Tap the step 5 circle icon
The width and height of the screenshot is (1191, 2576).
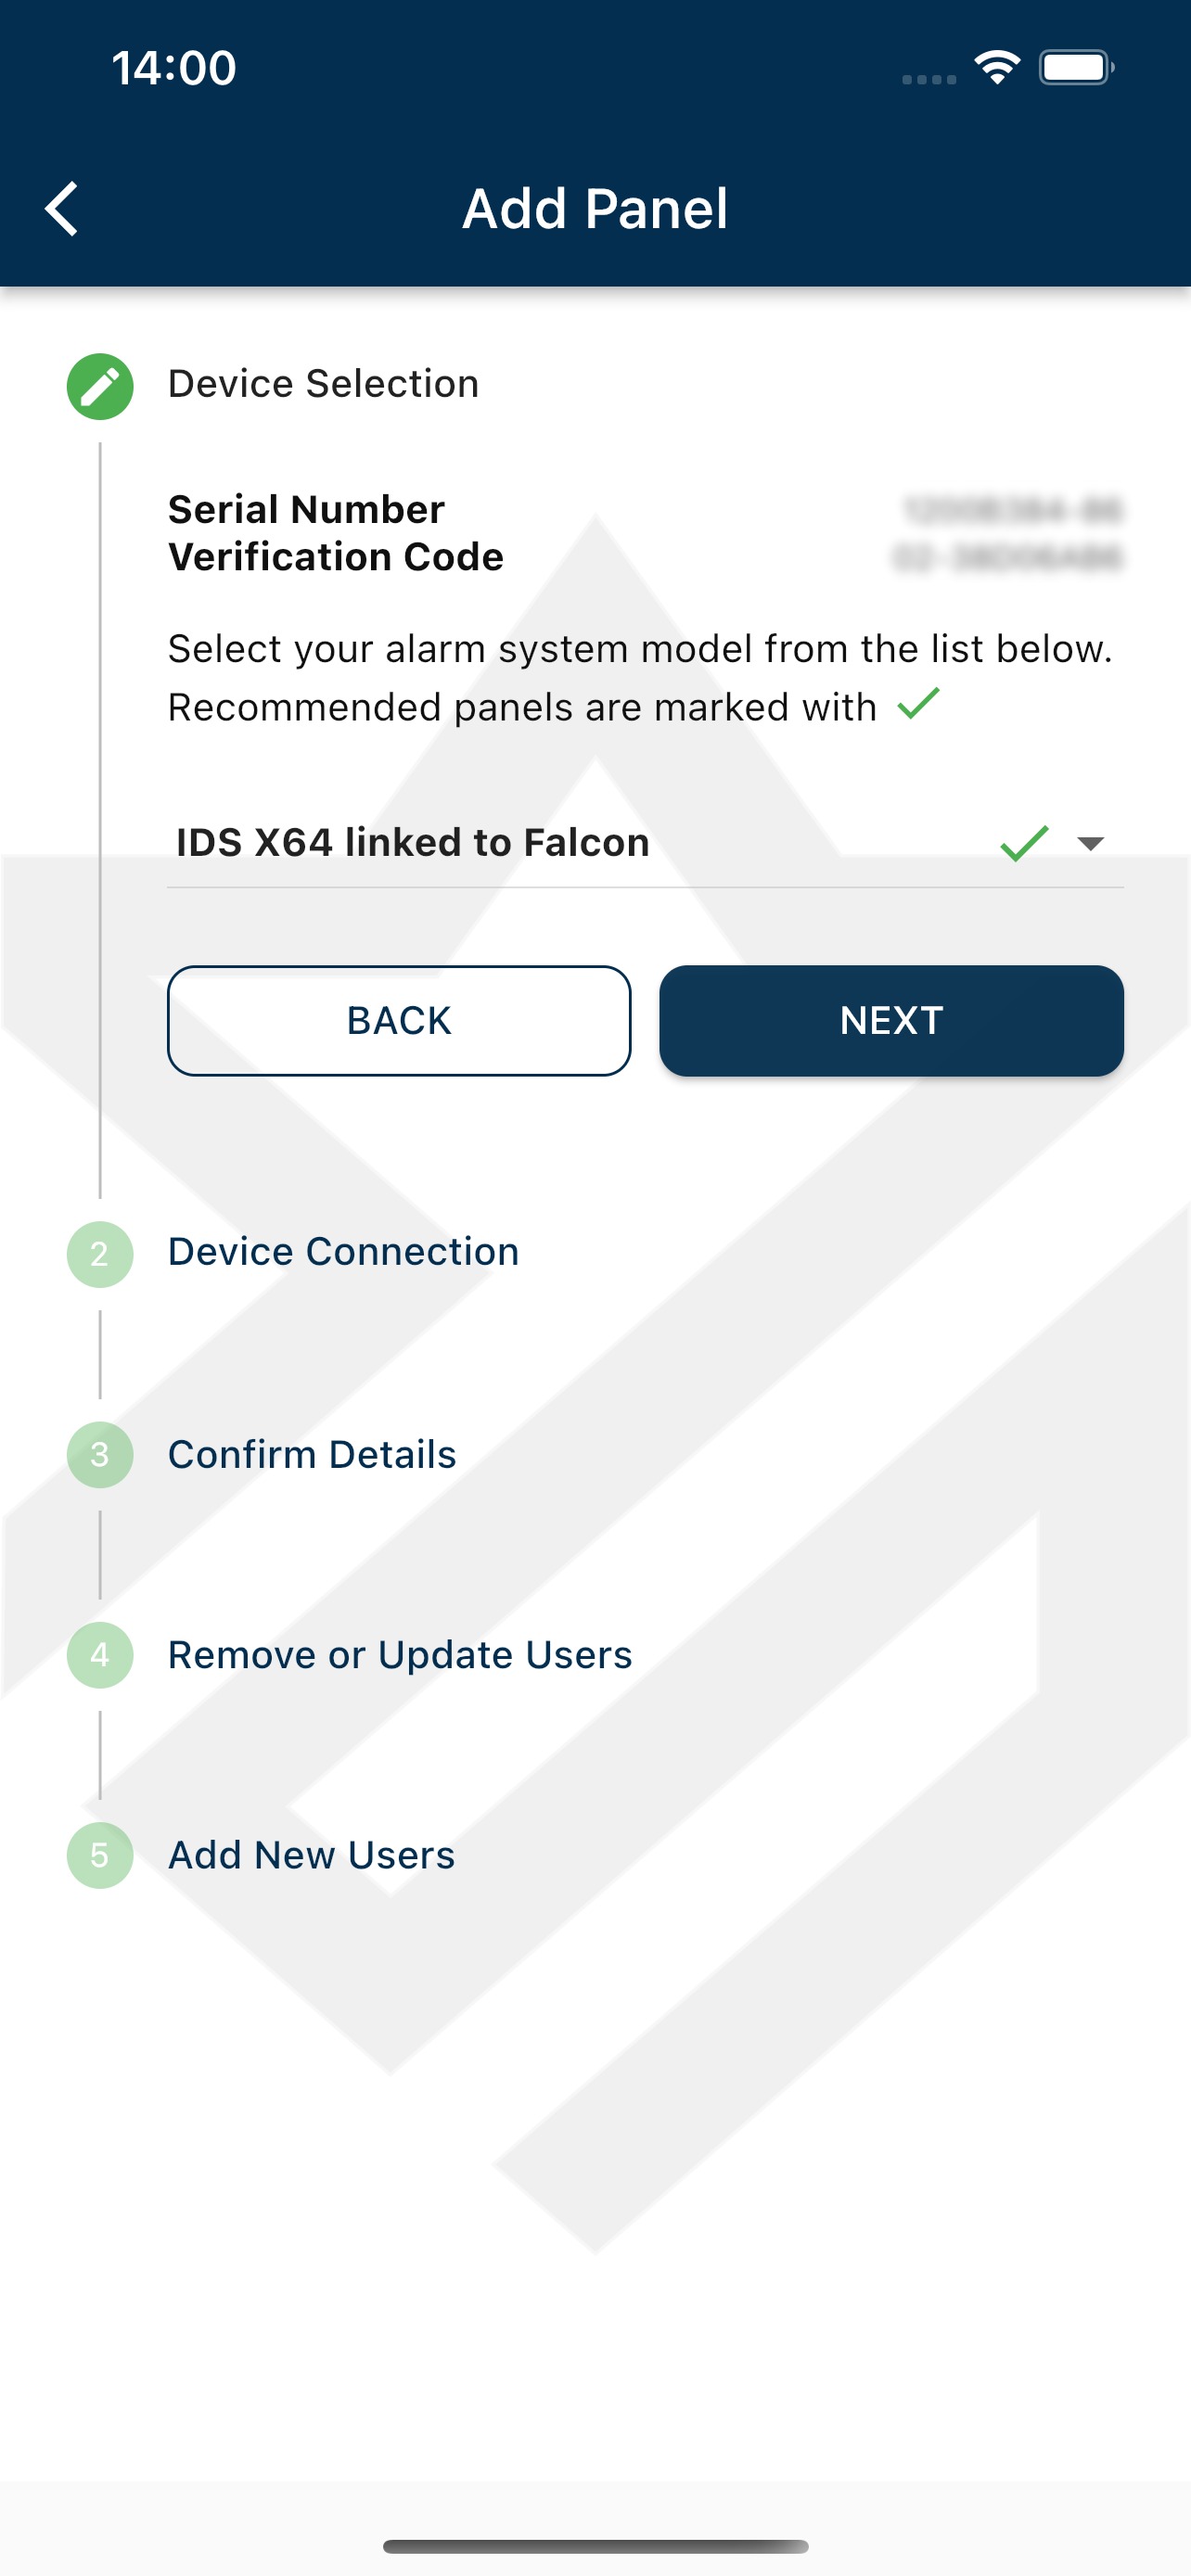pyautogui.click(x=100, y=1856)
